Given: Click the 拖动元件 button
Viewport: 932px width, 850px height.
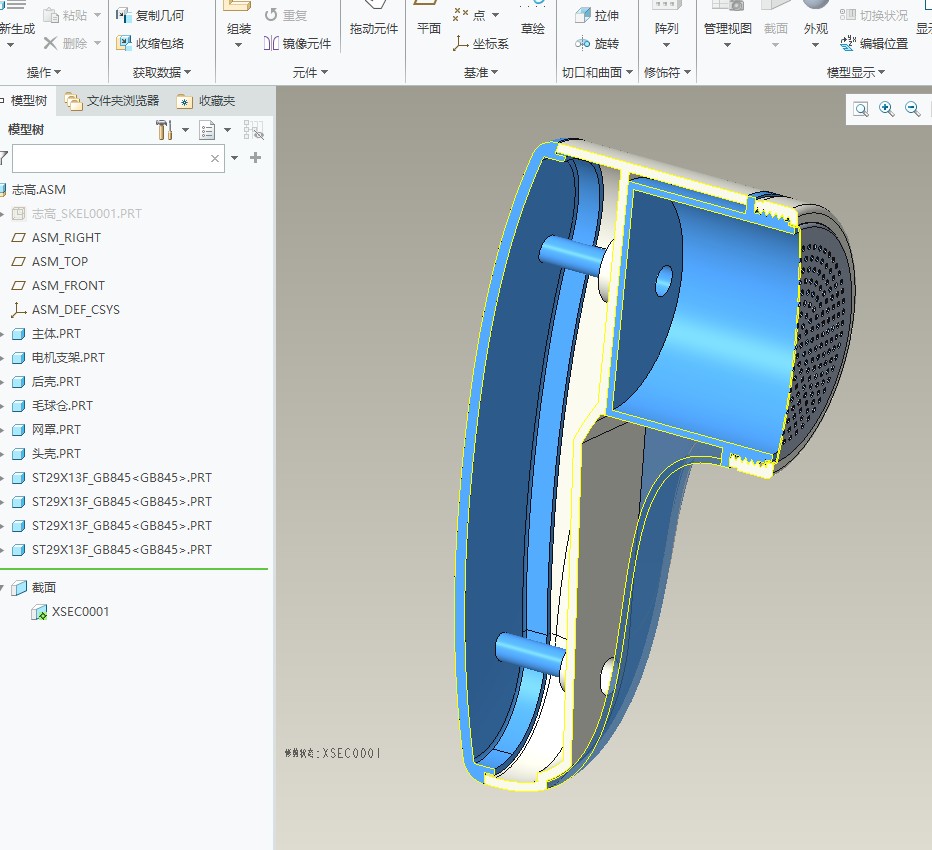Looking at the screenshot, I should pos(374,29).
